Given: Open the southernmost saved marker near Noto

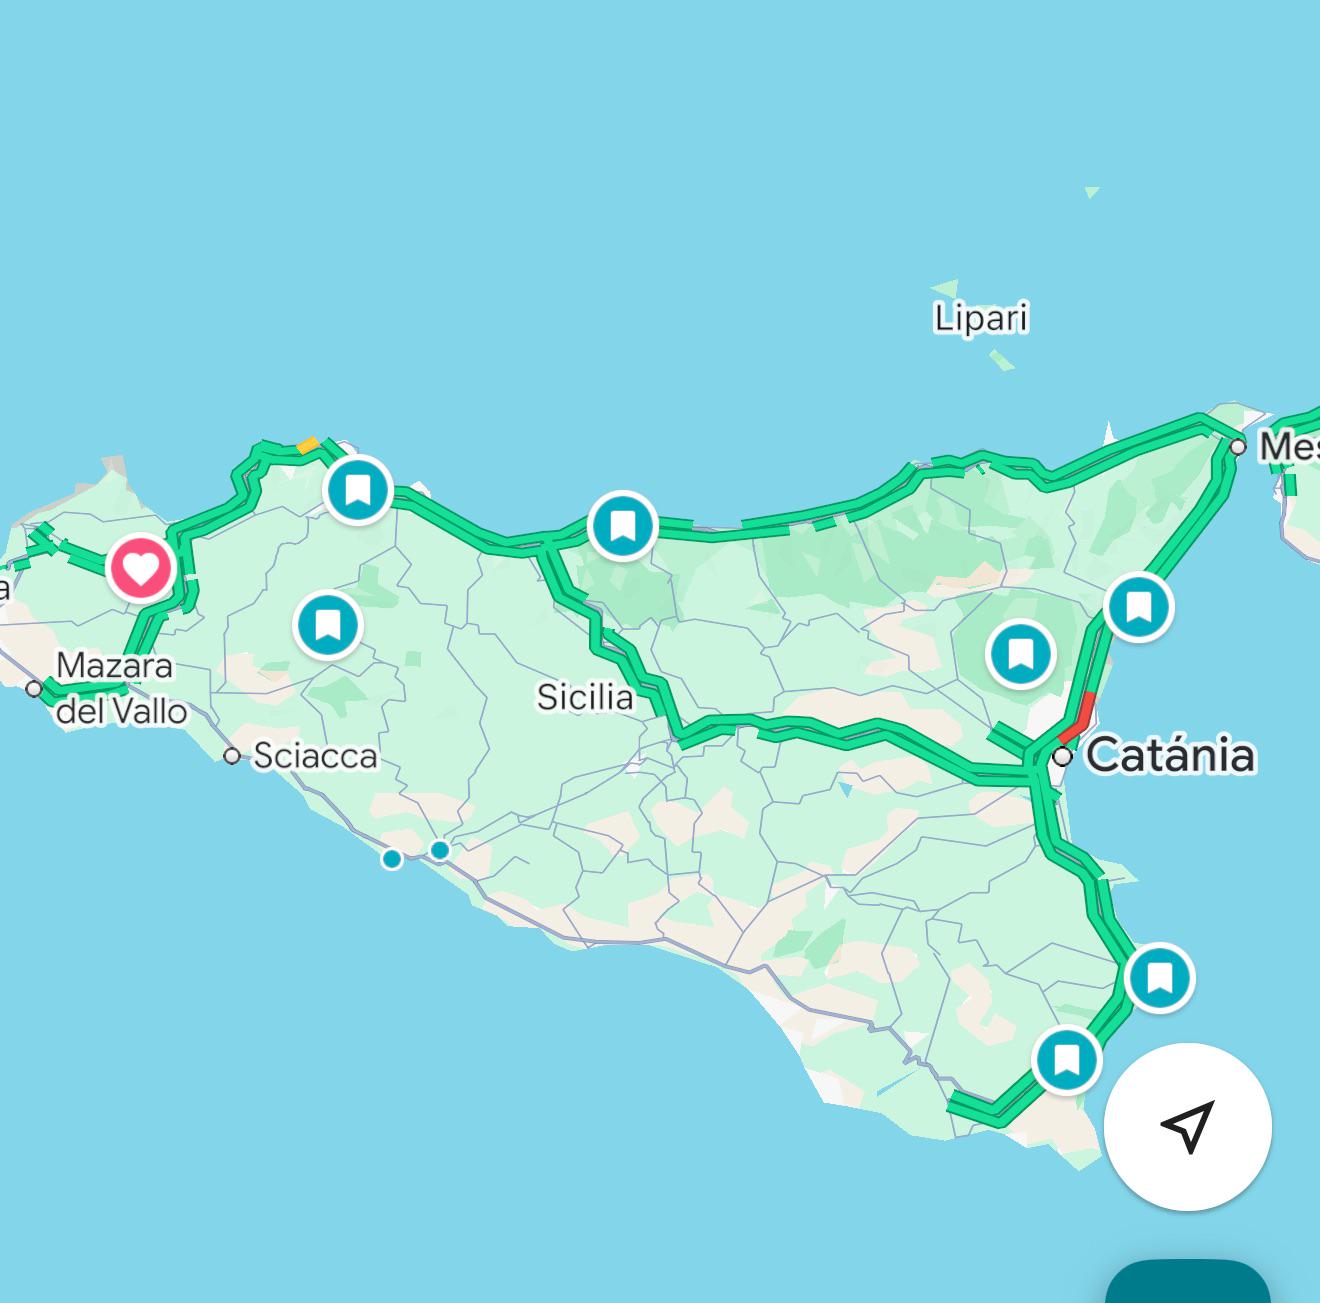Looking at the screenshot, I should click(1067, 1059).
